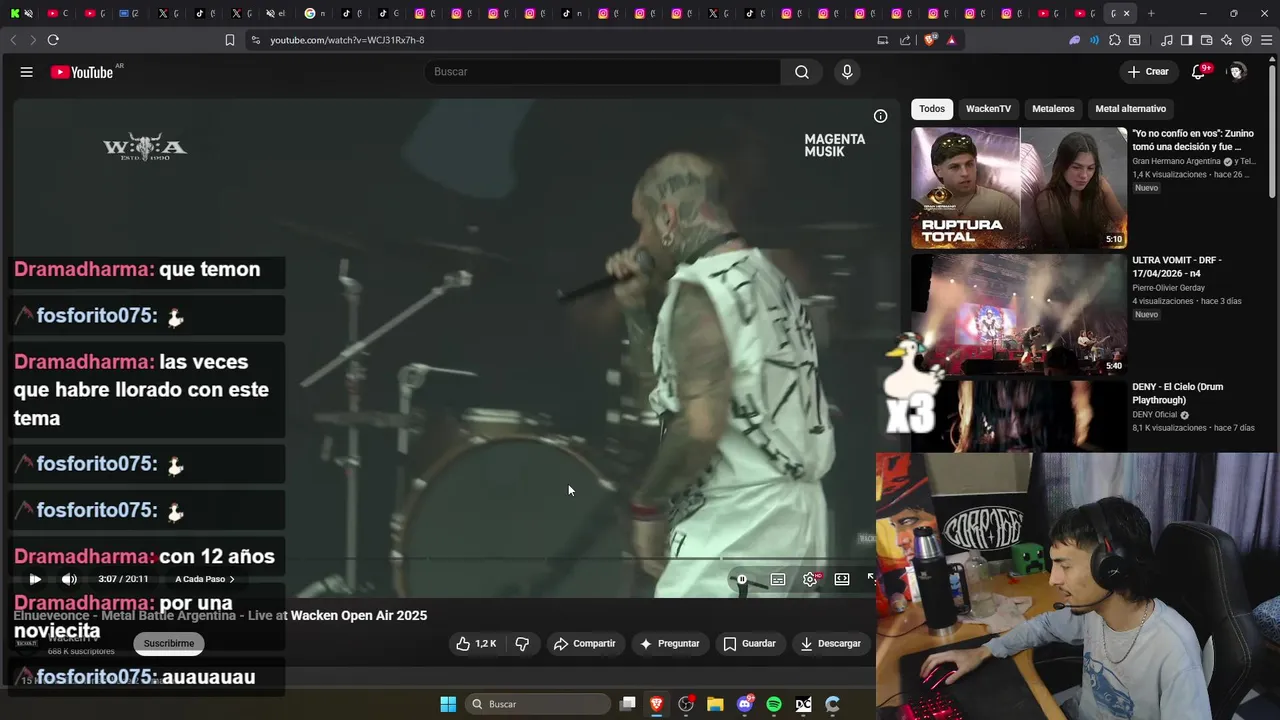The image size is (1280, 720).
Task: Open the ULTRA VOMIT concert thumbnail
Action: pos(1019,315)
